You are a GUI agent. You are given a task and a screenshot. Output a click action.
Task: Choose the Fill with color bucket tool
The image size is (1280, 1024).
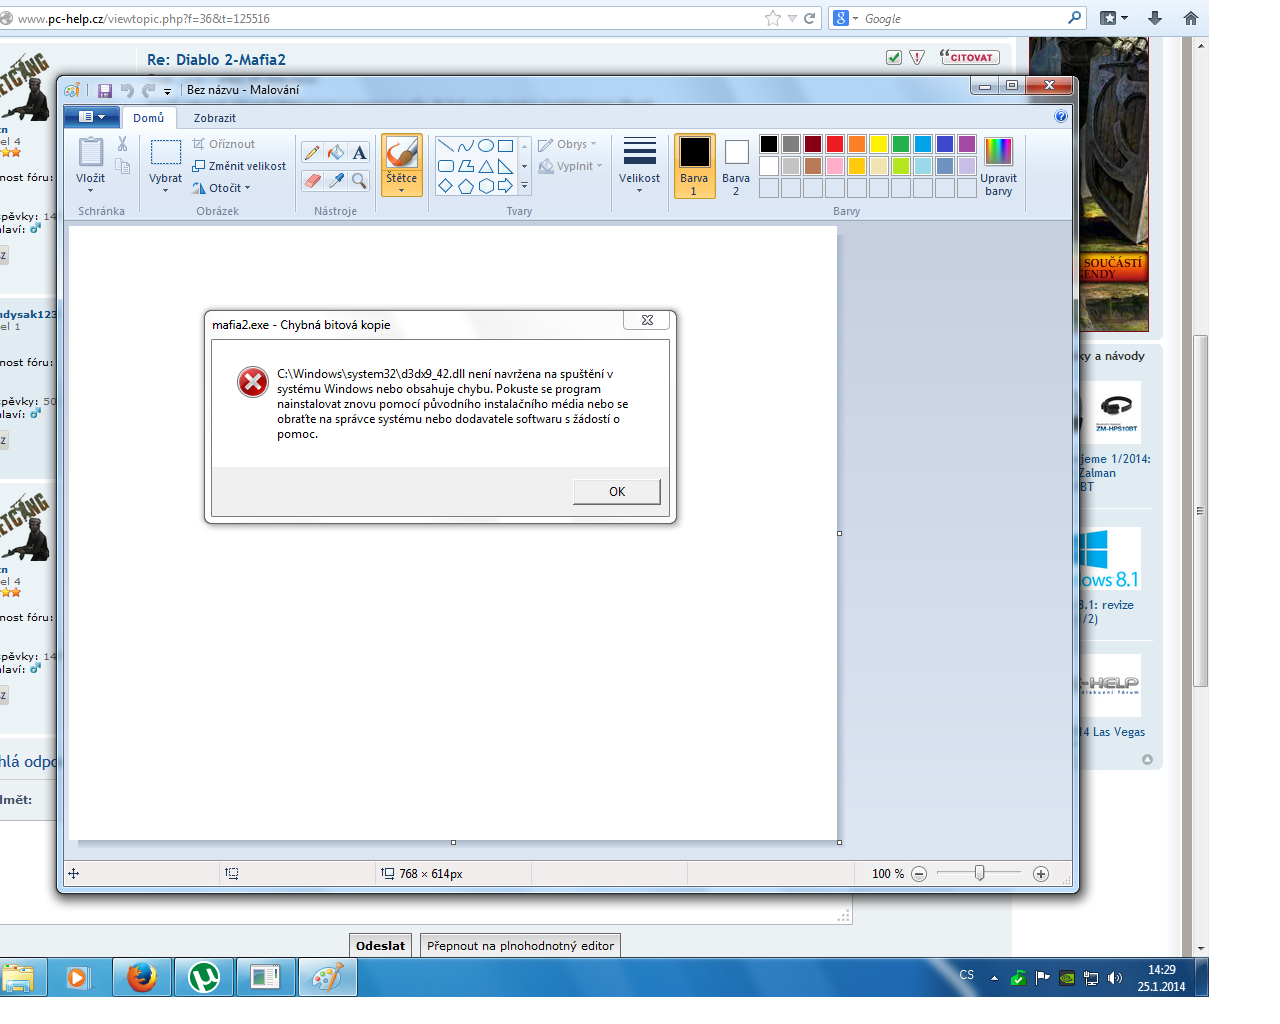(x=336, y=152)
